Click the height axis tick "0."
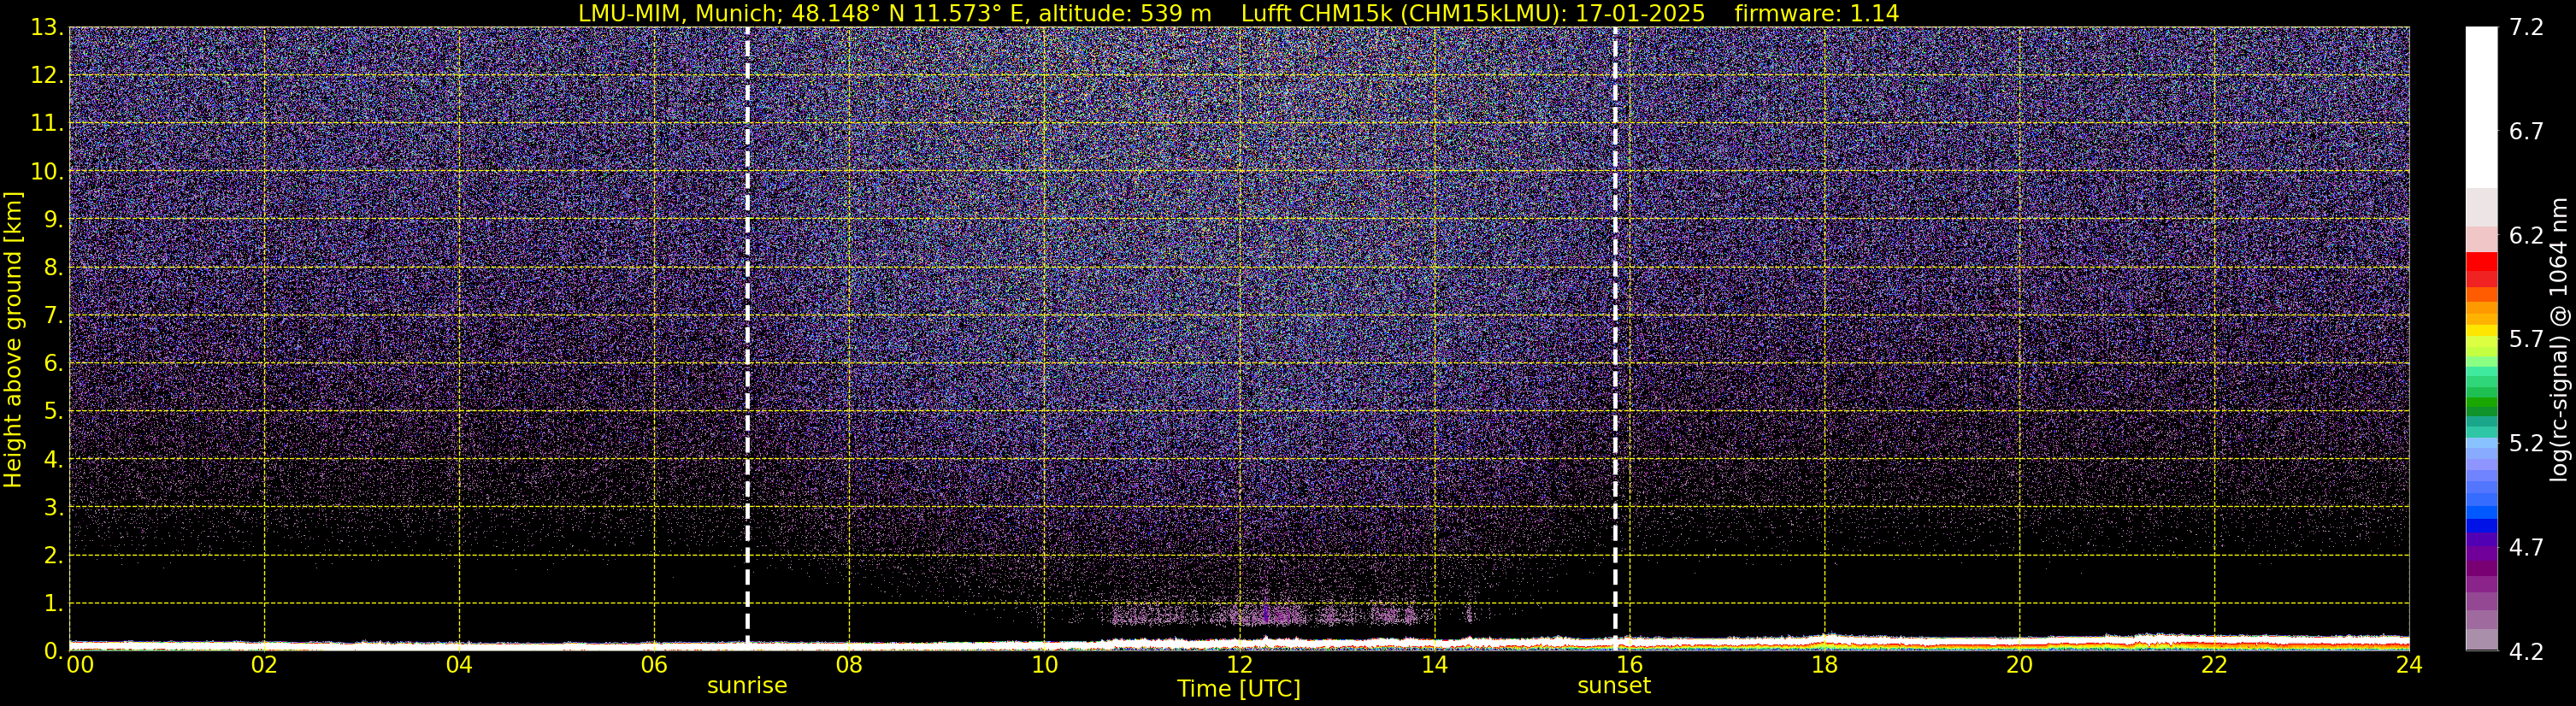2576x706 pixels. (x=53, y=651)
